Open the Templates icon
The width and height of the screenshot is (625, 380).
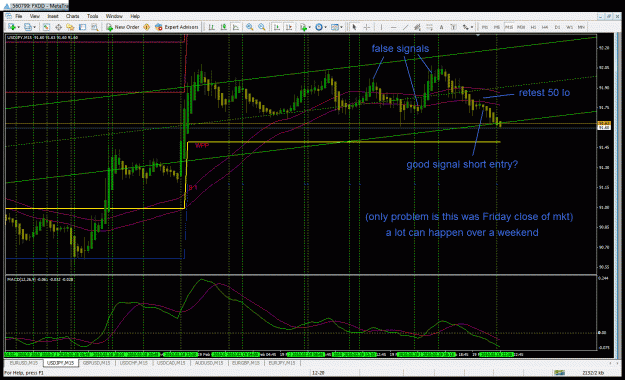pyautogui.click(x=335, y=27)
